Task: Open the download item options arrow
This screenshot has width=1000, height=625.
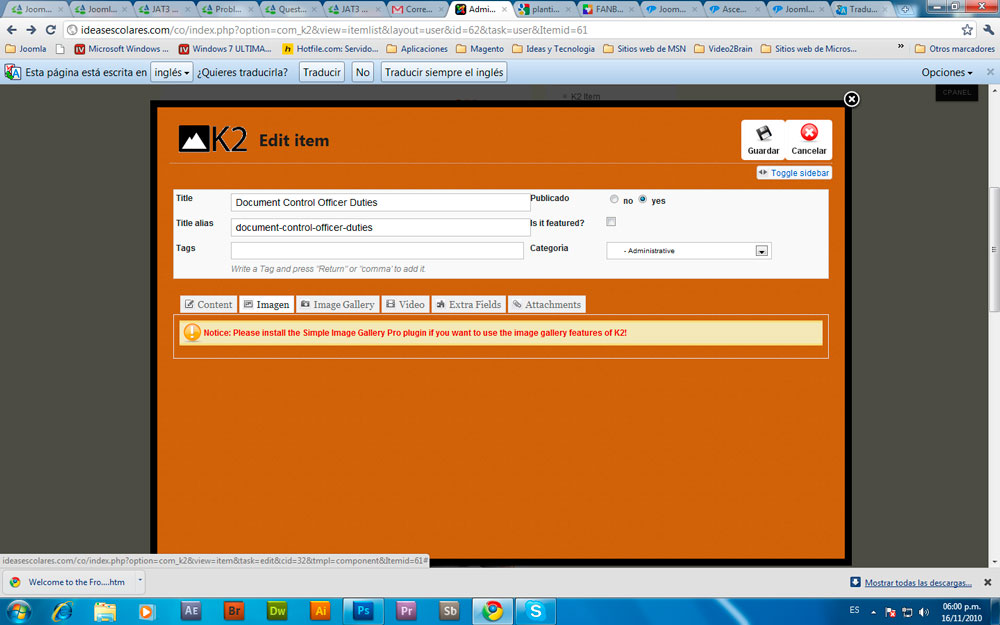Action: click(x=140, y=581)
